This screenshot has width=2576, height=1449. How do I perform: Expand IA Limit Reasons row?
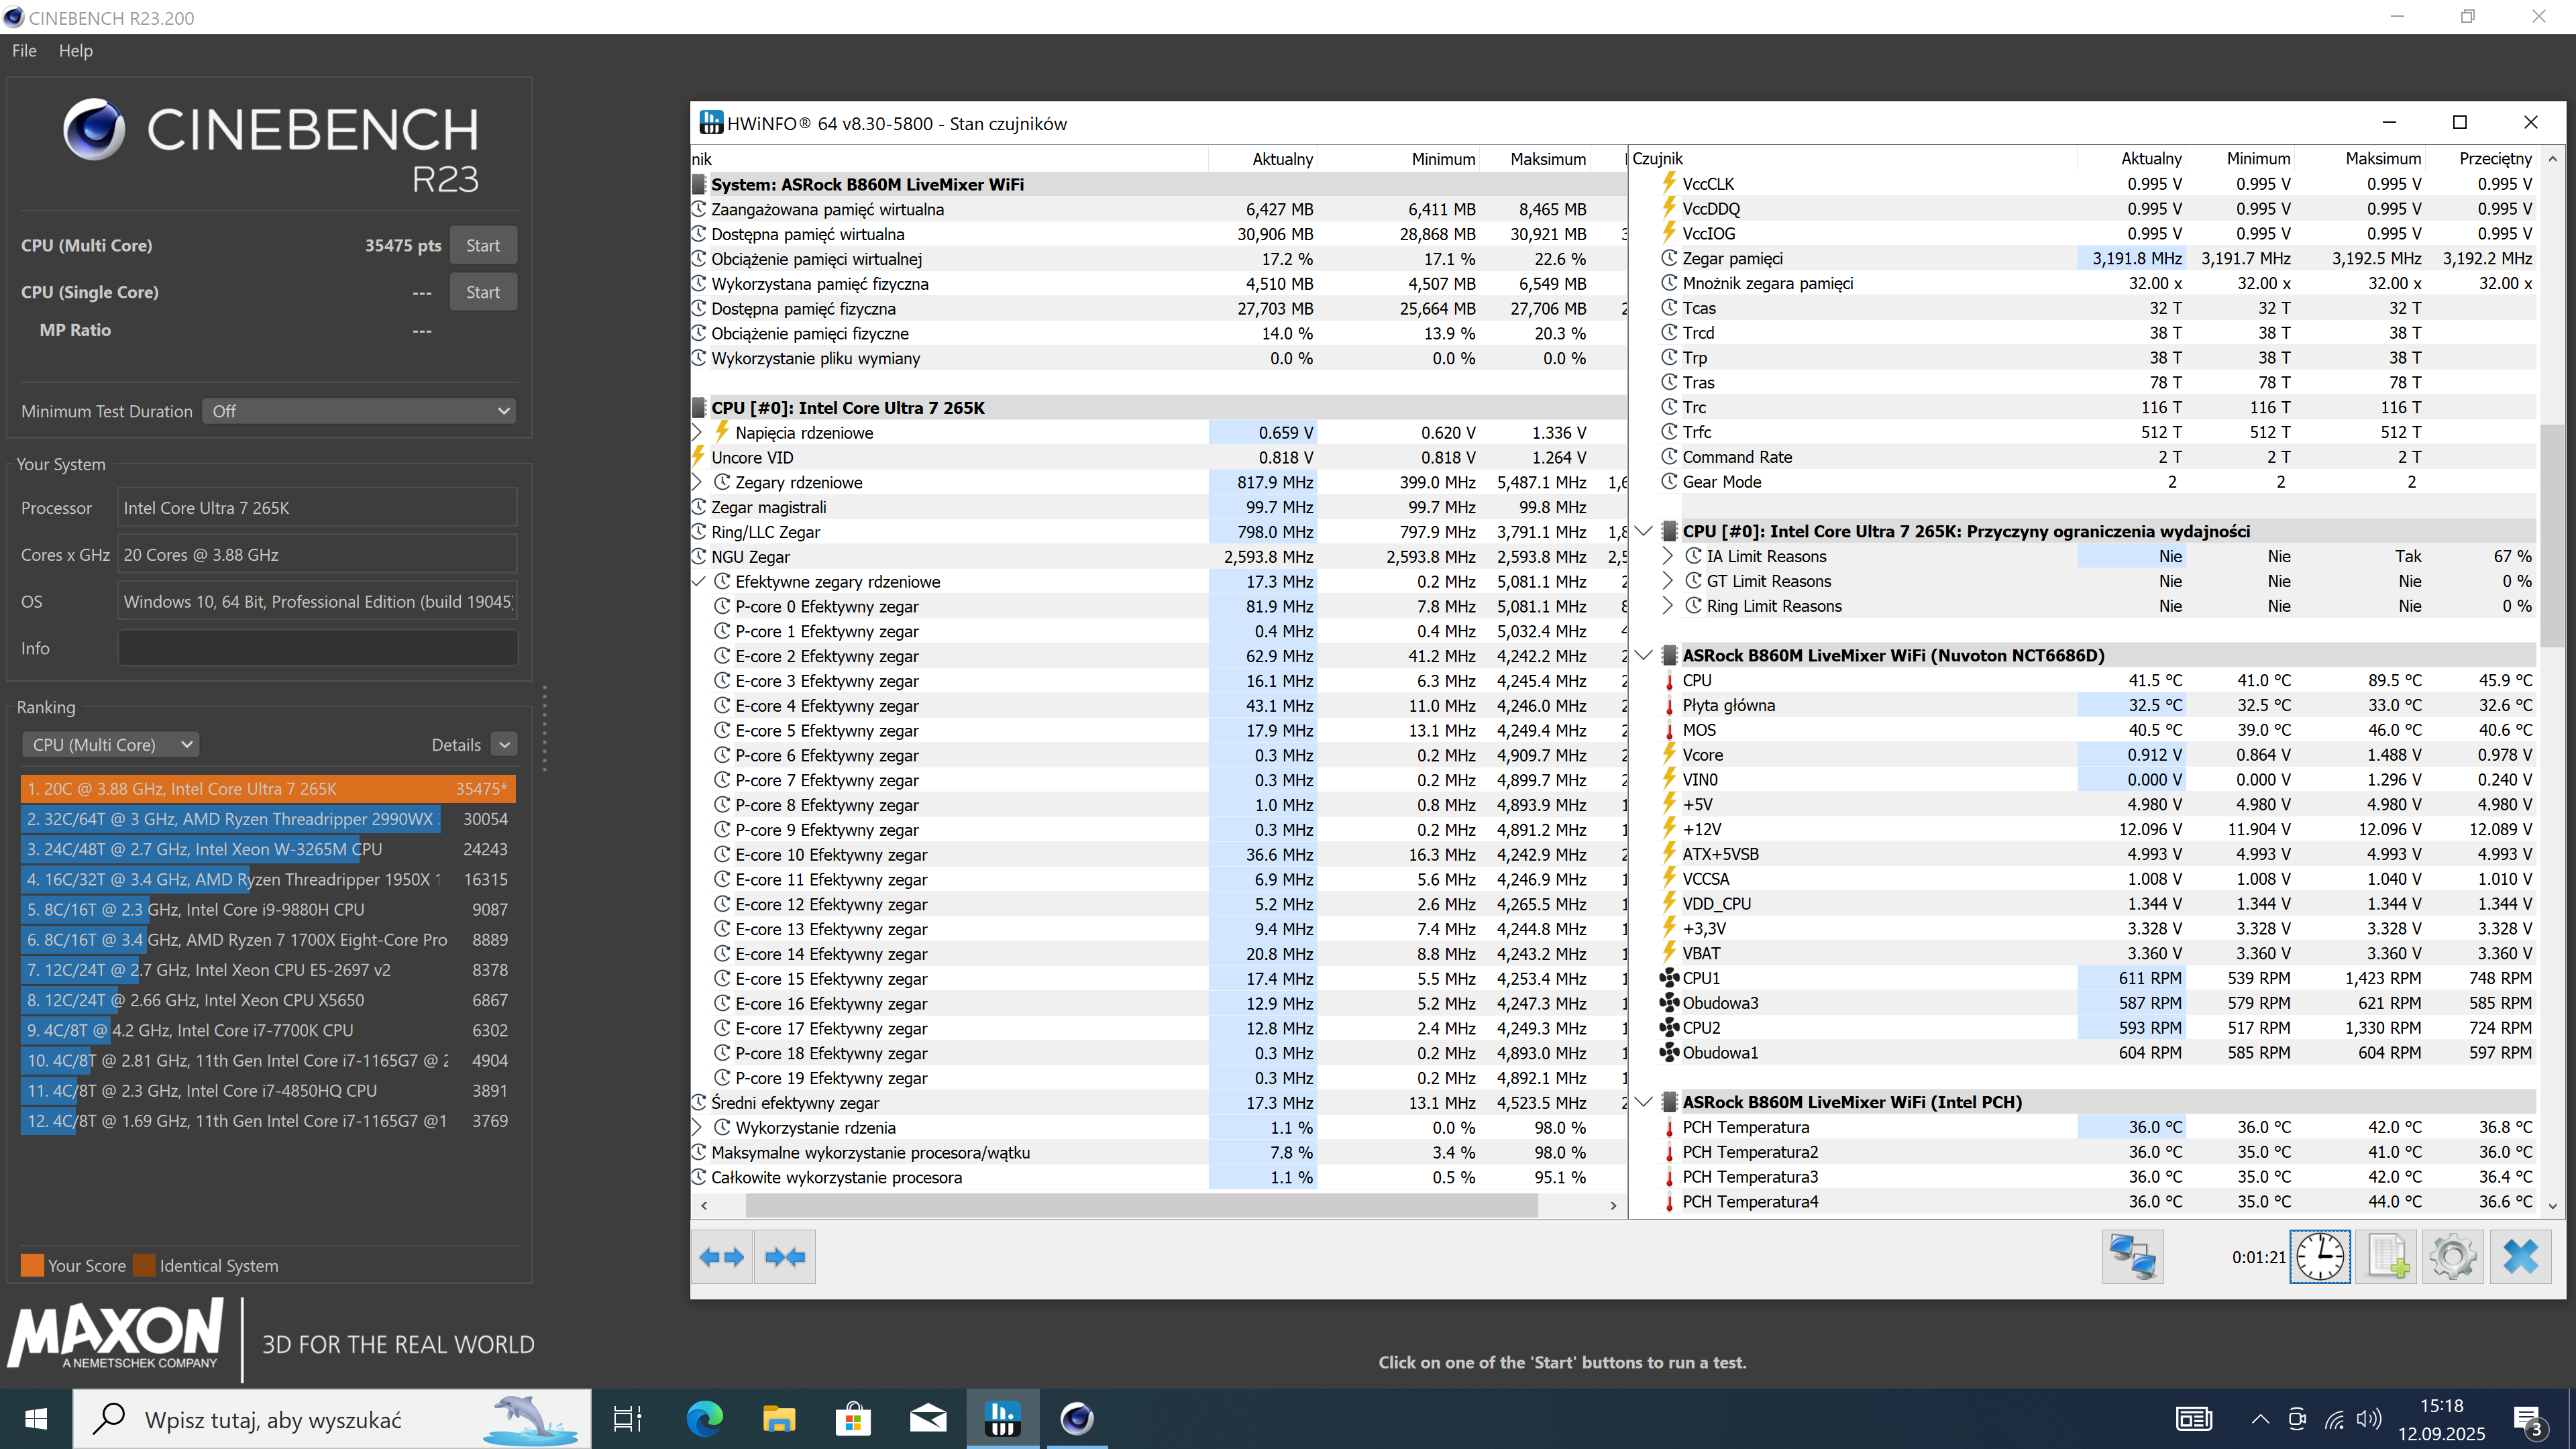(1667, 556)
